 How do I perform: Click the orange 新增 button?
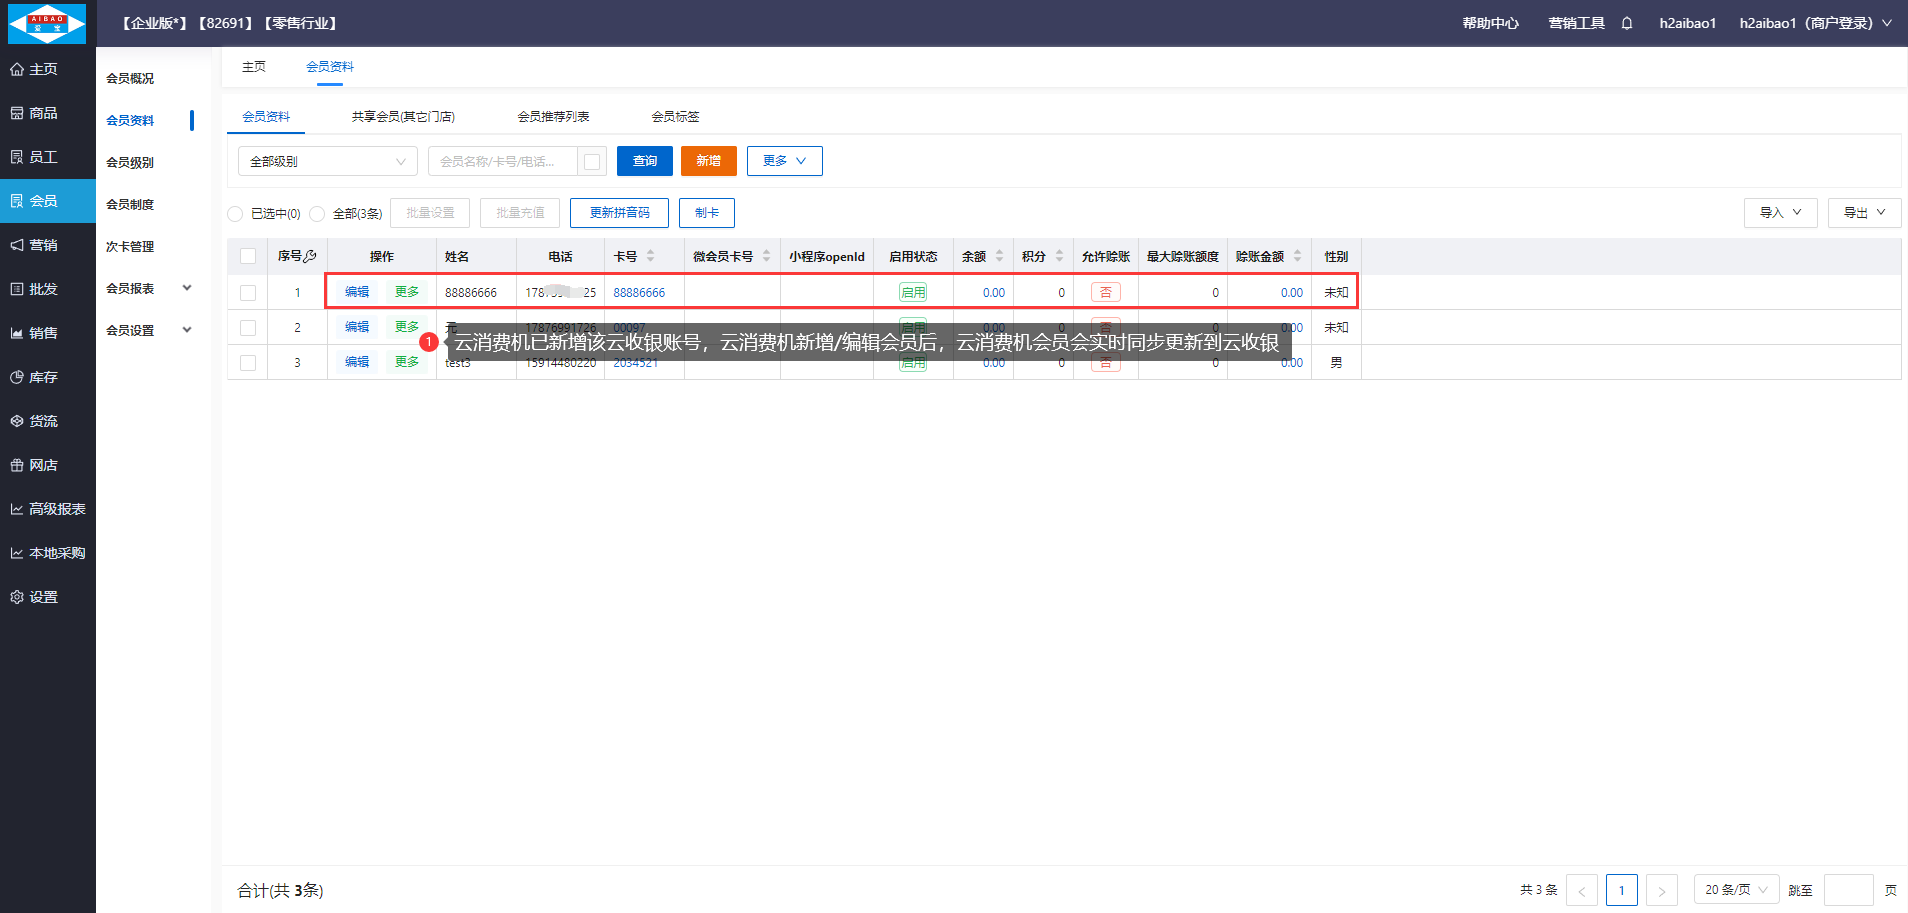tap(708, 161)
